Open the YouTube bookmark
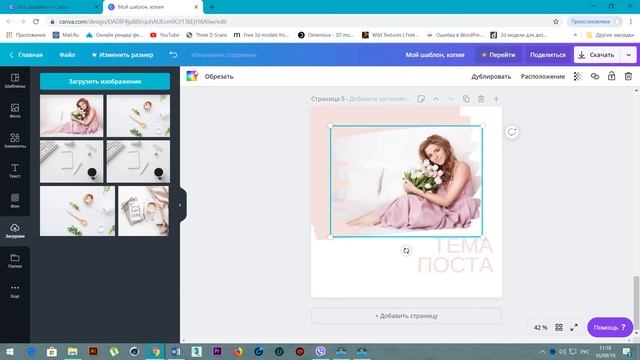640x360 pixels. (165, 35)
